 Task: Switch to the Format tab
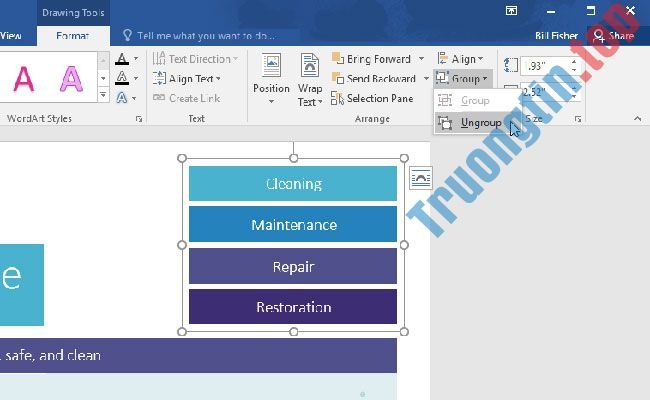pyautogui.click(x=73, y=36)
